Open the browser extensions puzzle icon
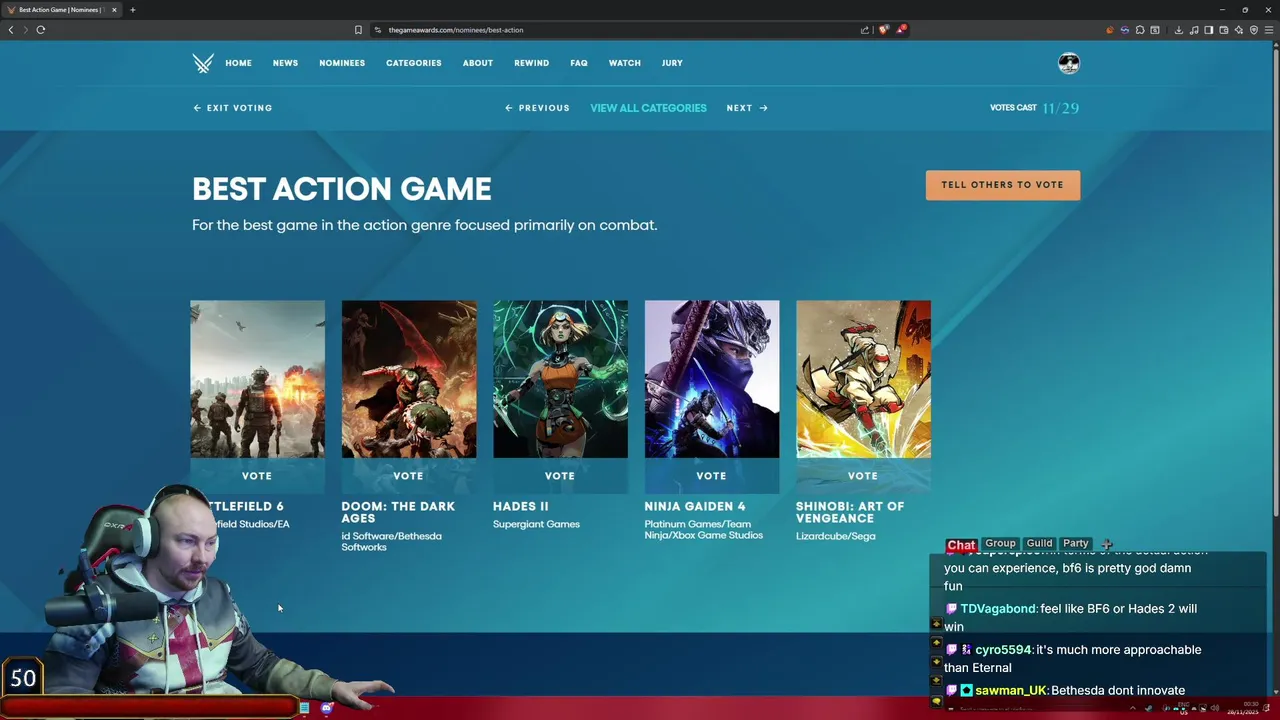Image resolution: width=1280 pixels, height=720 pixels. (1140, 30)
